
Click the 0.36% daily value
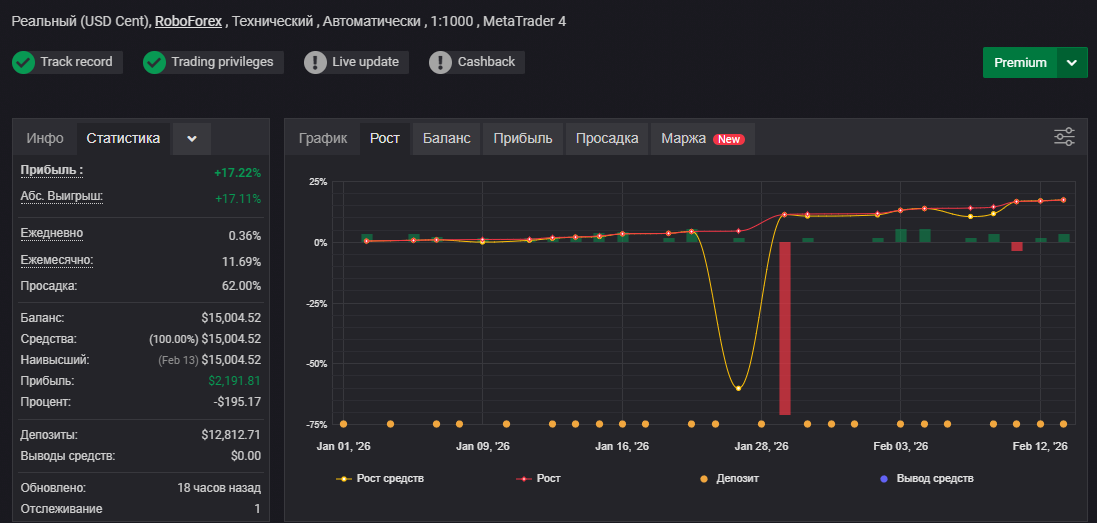(x=245, y=236)
